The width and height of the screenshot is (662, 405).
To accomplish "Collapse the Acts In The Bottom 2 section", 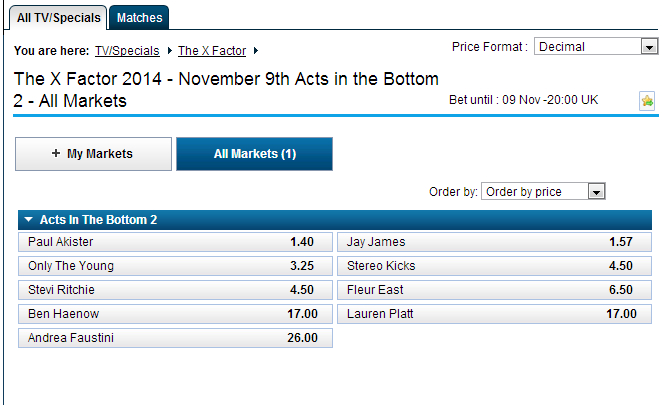I will [29, 220].
